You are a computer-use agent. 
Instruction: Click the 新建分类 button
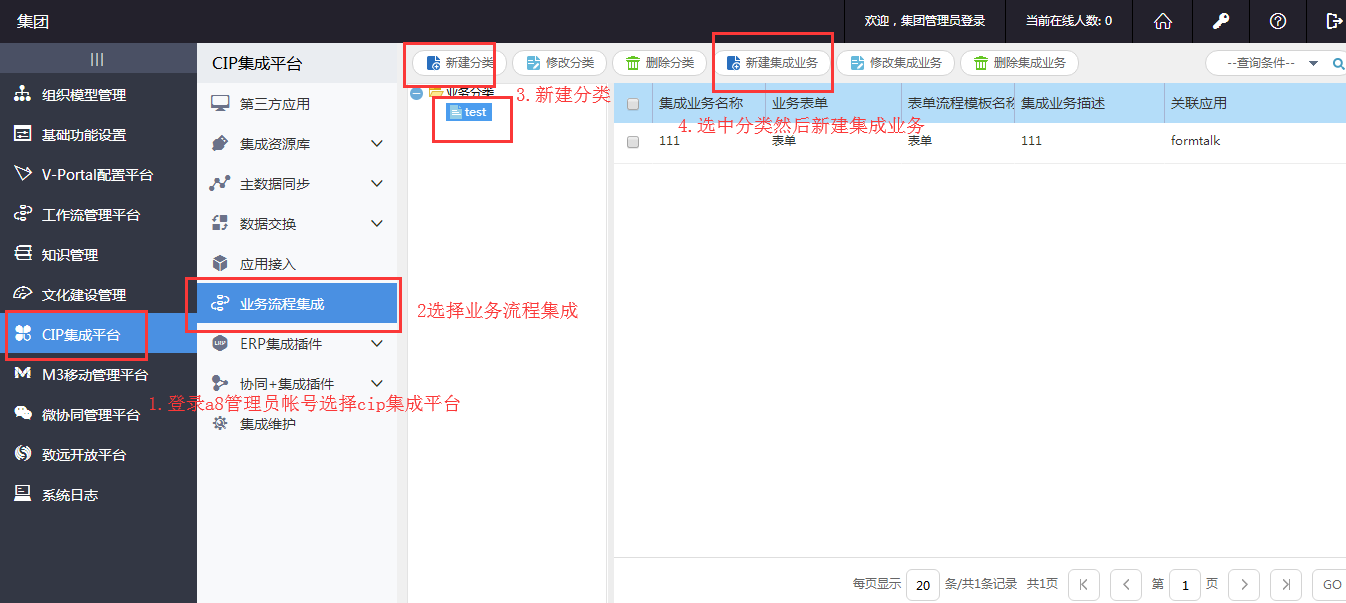460,63
